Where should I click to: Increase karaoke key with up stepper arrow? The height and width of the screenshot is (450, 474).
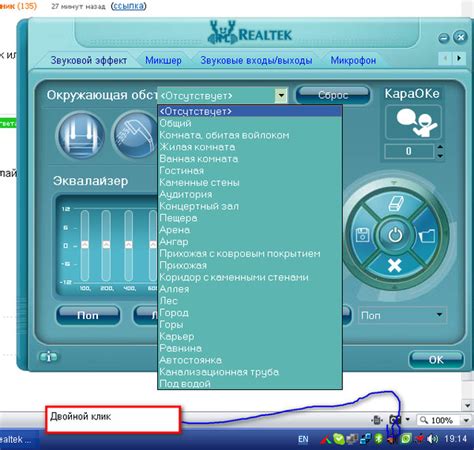point(440,147)
